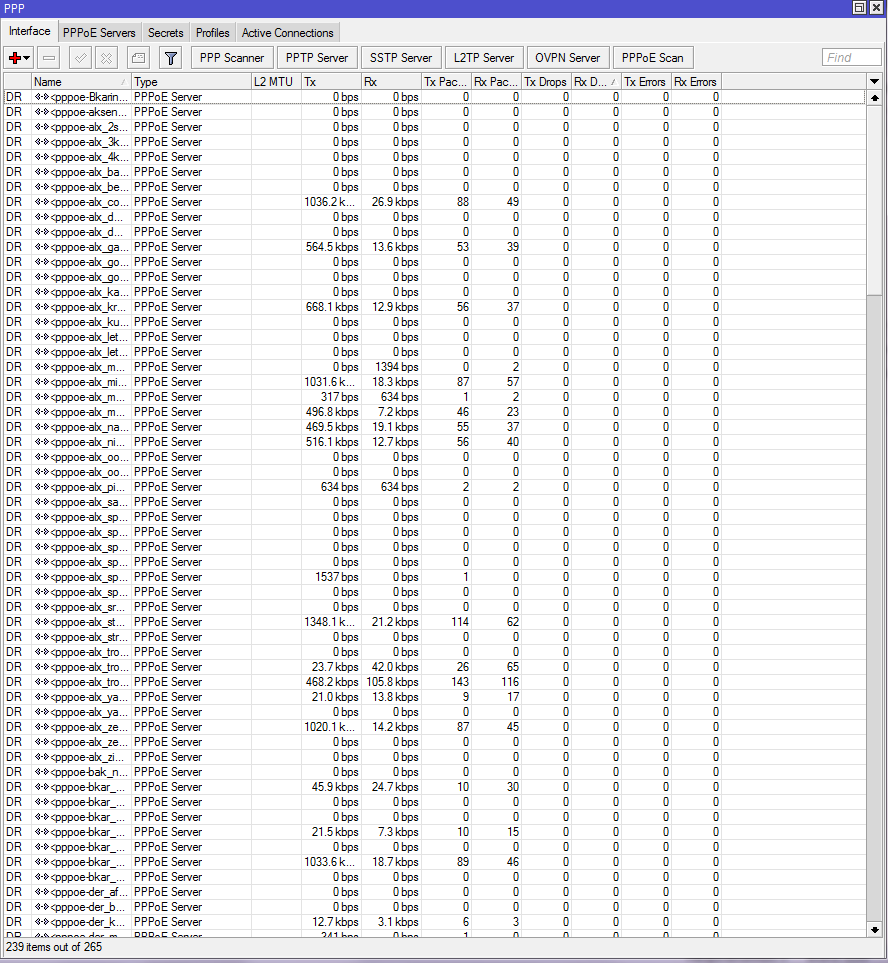The width and height of the screenshot is (888, 963).
Task: Click the 1036.2 k Tx value
Action: click(330, 202)
